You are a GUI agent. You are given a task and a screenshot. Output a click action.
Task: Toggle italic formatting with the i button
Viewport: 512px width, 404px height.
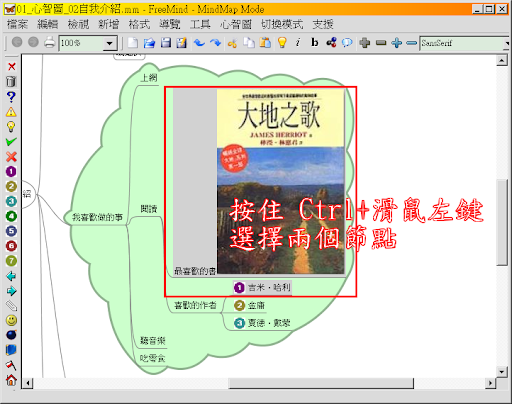point(298,42)
